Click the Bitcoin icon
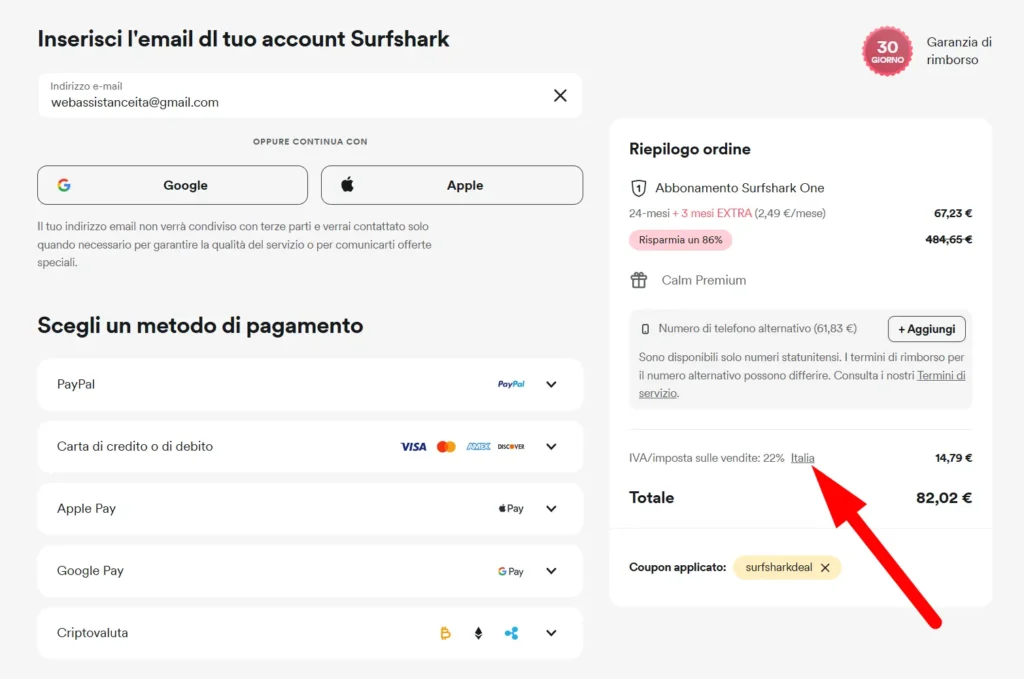 446,633
